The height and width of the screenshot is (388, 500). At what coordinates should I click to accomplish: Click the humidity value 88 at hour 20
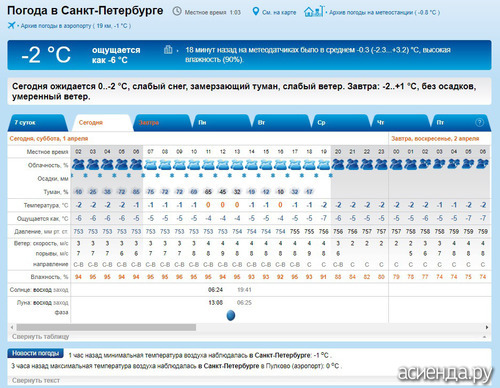coord(338,277)
